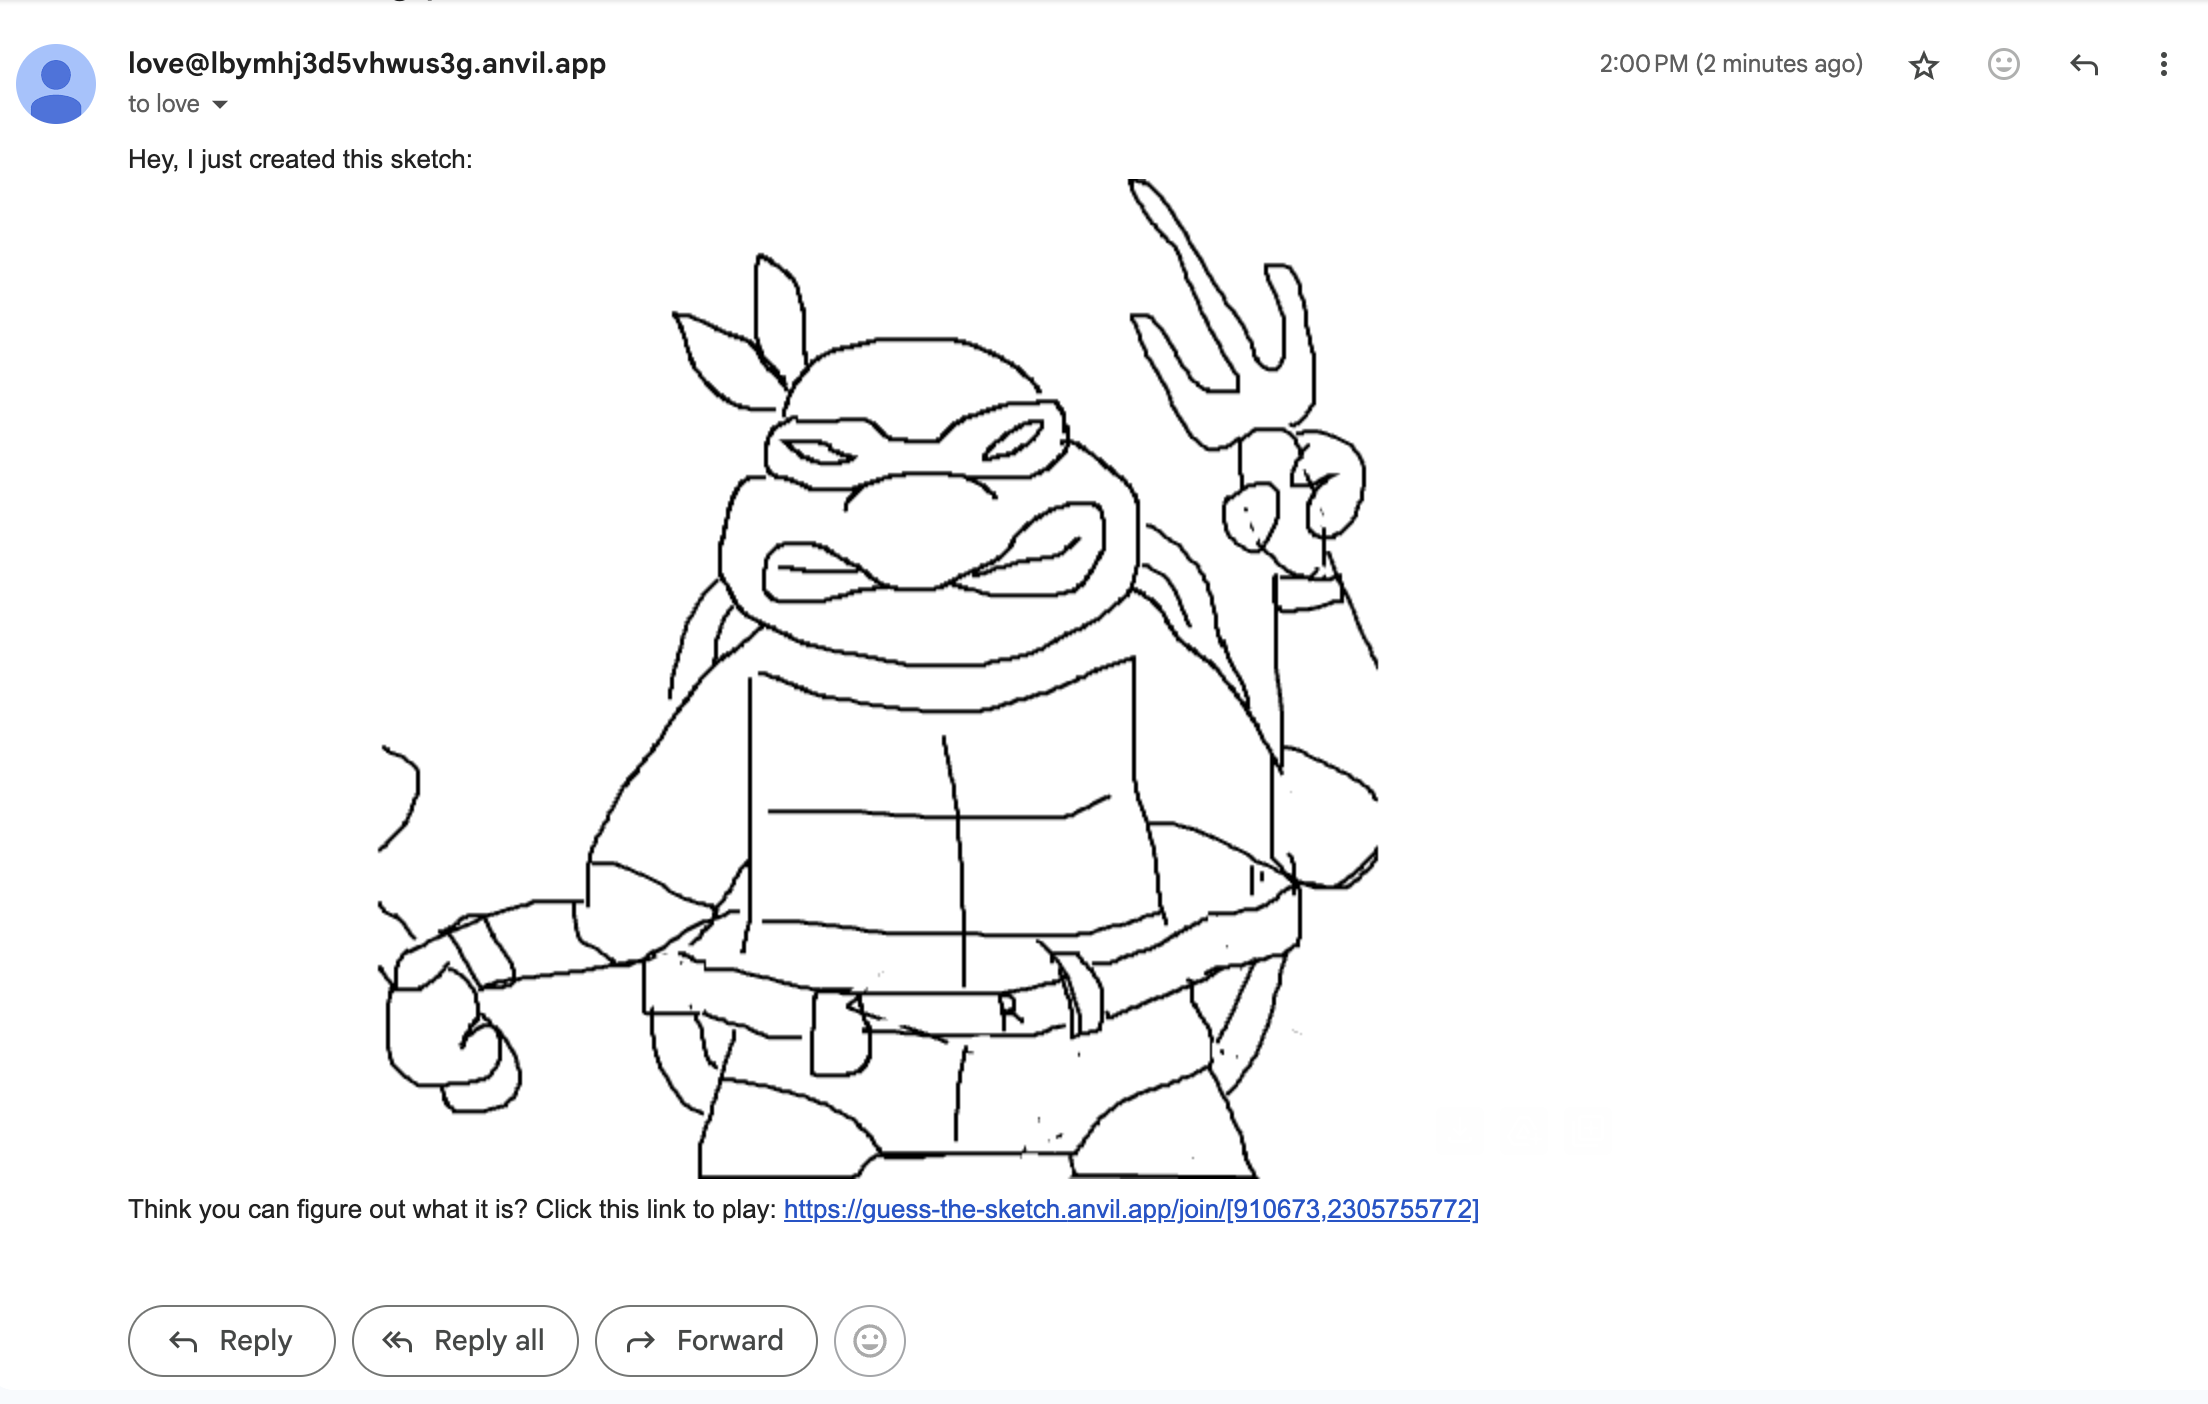
Task: Click the 'Hey, I just created this sketch' text
Action: [x=300, y=160]
